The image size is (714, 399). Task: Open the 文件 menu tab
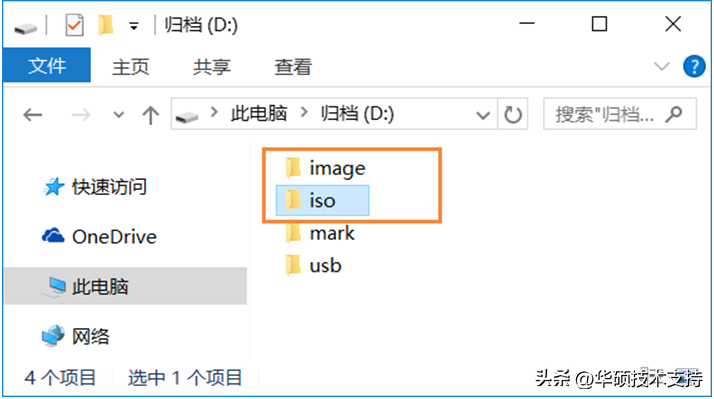click(47, 65)
